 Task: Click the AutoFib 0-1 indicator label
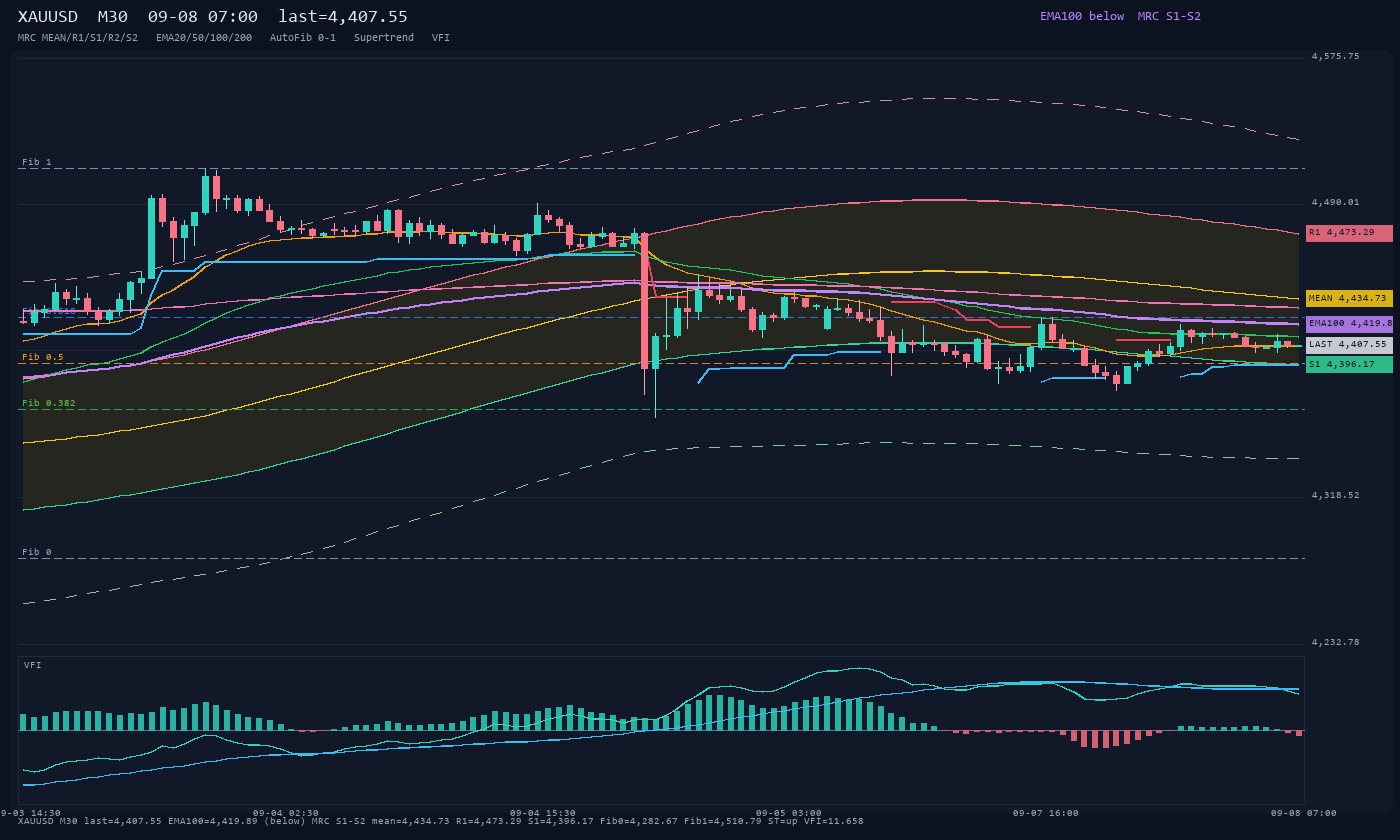(303, 38)
